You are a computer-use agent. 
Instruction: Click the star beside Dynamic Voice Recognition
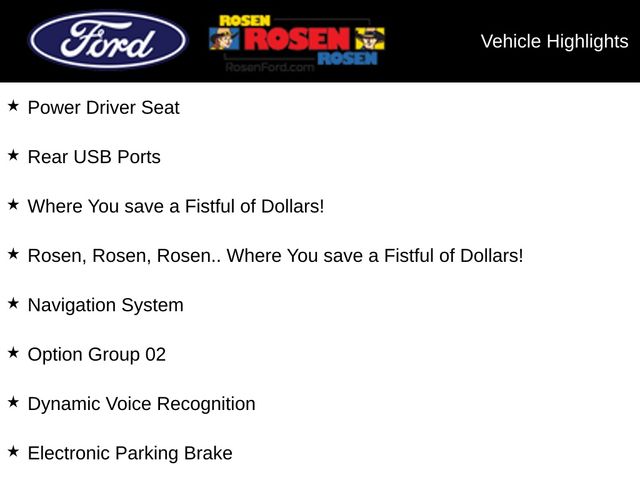pos(13,402)
